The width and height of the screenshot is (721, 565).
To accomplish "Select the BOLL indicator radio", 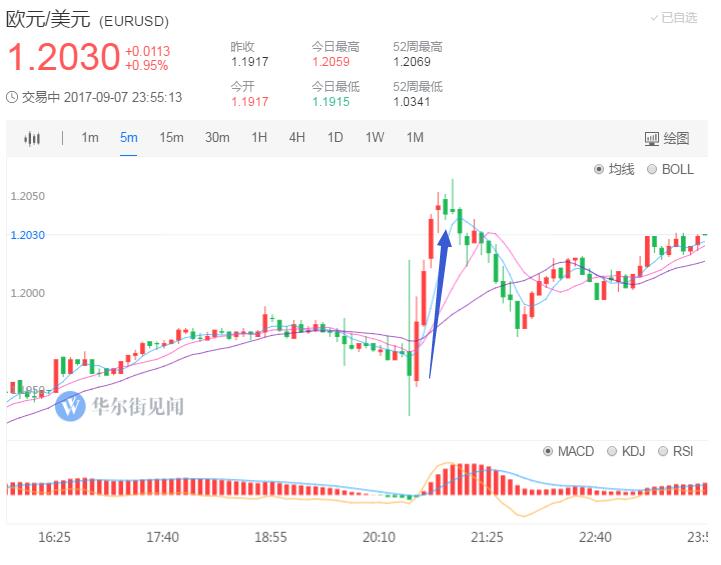I will point(652,170).
